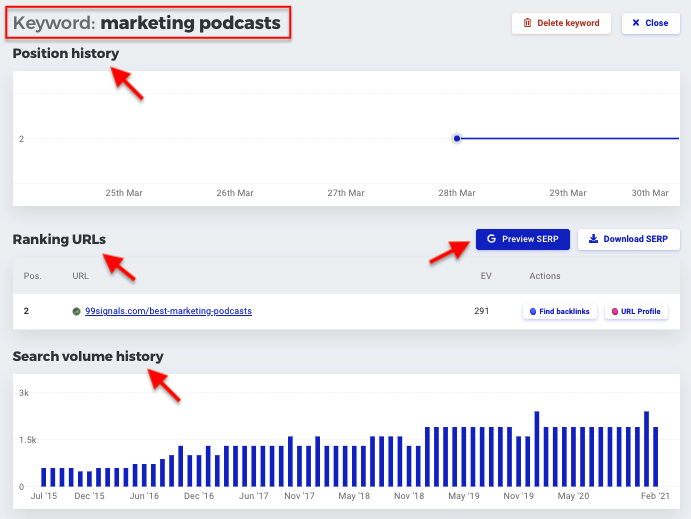The image size is (691, 519).
Task: Close the keyword detail panel
Action: pyautogui.click(x=650, y=23)
